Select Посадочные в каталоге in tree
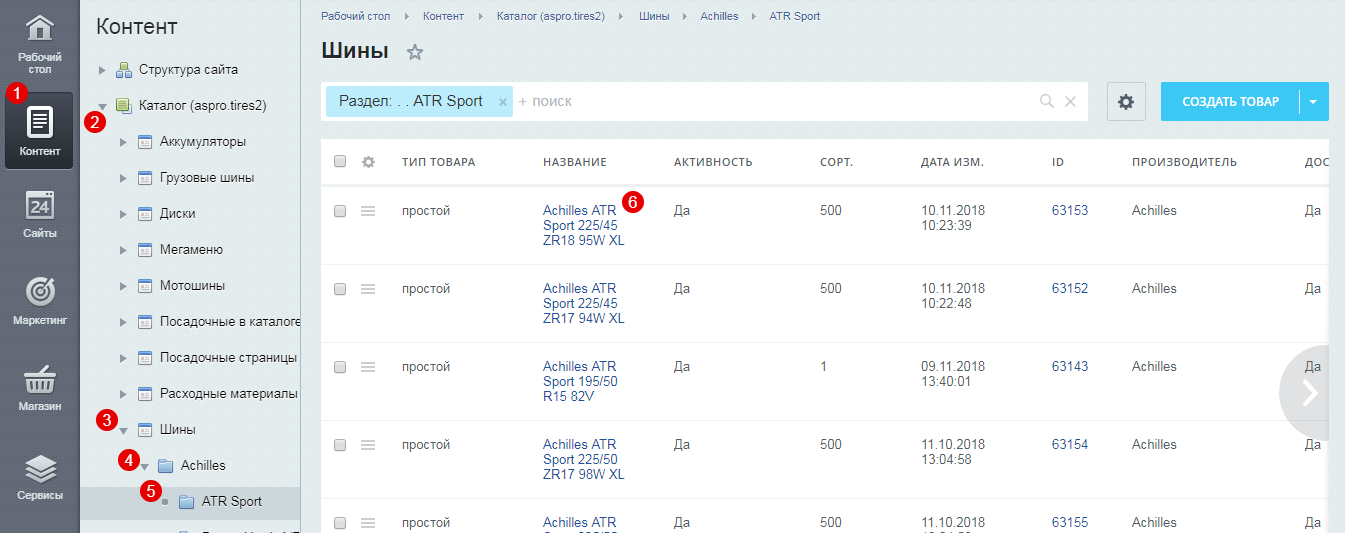Screen dimensions: 1345x533 coord(230,322)
